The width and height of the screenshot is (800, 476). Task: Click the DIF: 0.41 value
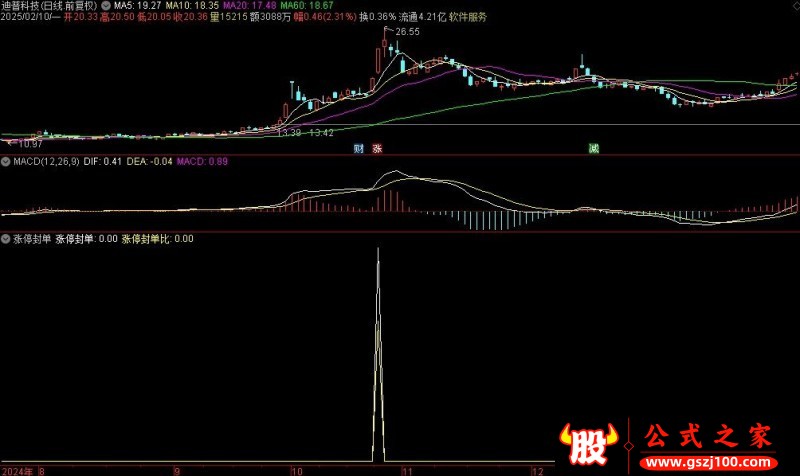(102, 162)
